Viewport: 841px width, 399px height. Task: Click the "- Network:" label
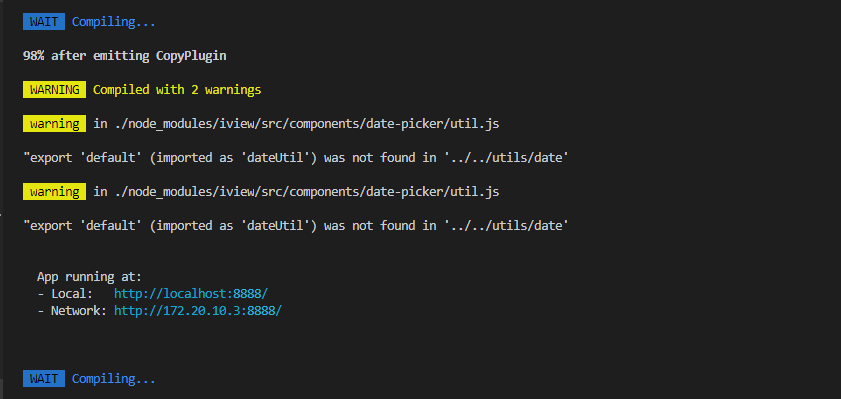tap(72, 311)
